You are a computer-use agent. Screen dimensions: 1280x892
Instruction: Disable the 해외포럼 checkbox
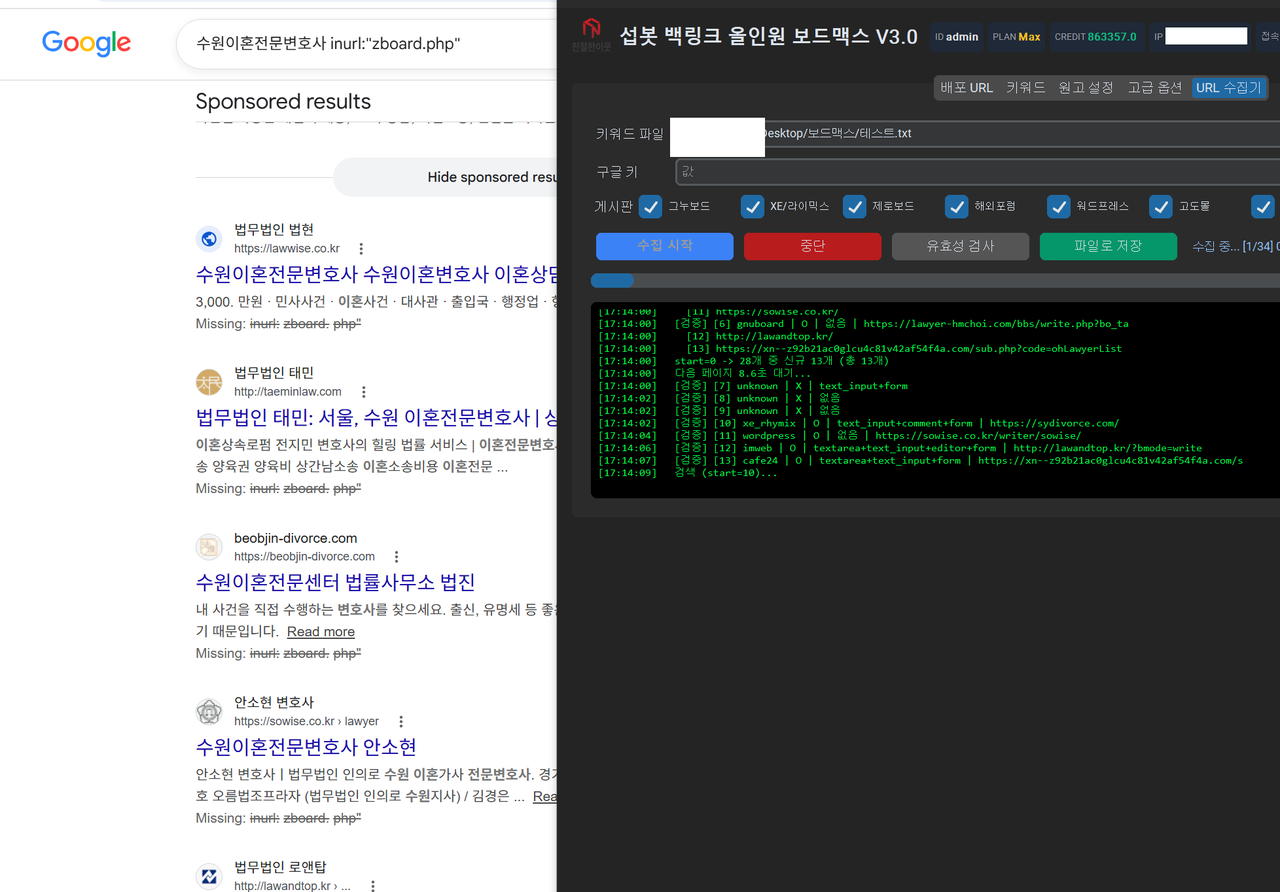956,206
